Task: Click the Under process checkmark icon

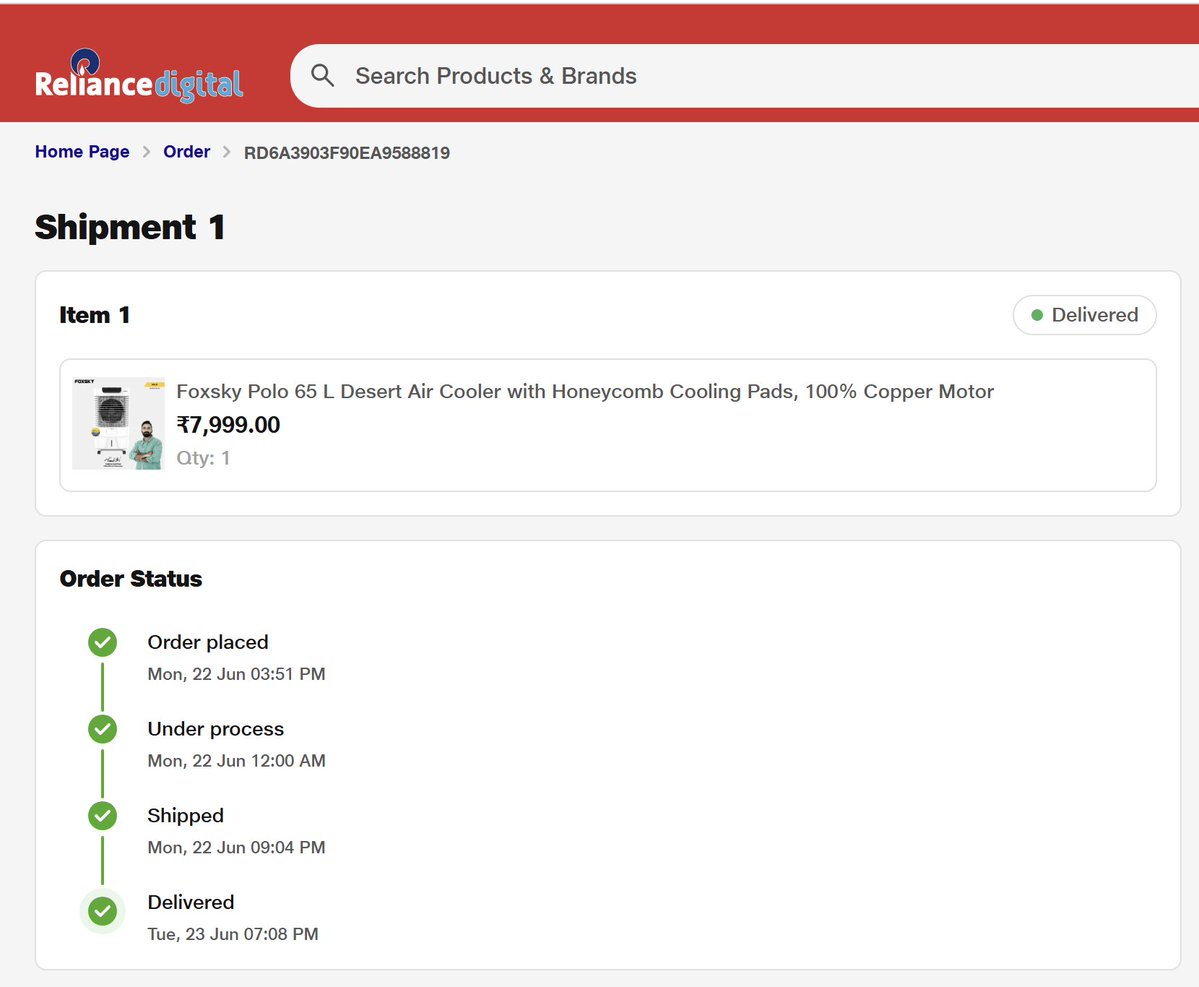Action: pos(102,729)
